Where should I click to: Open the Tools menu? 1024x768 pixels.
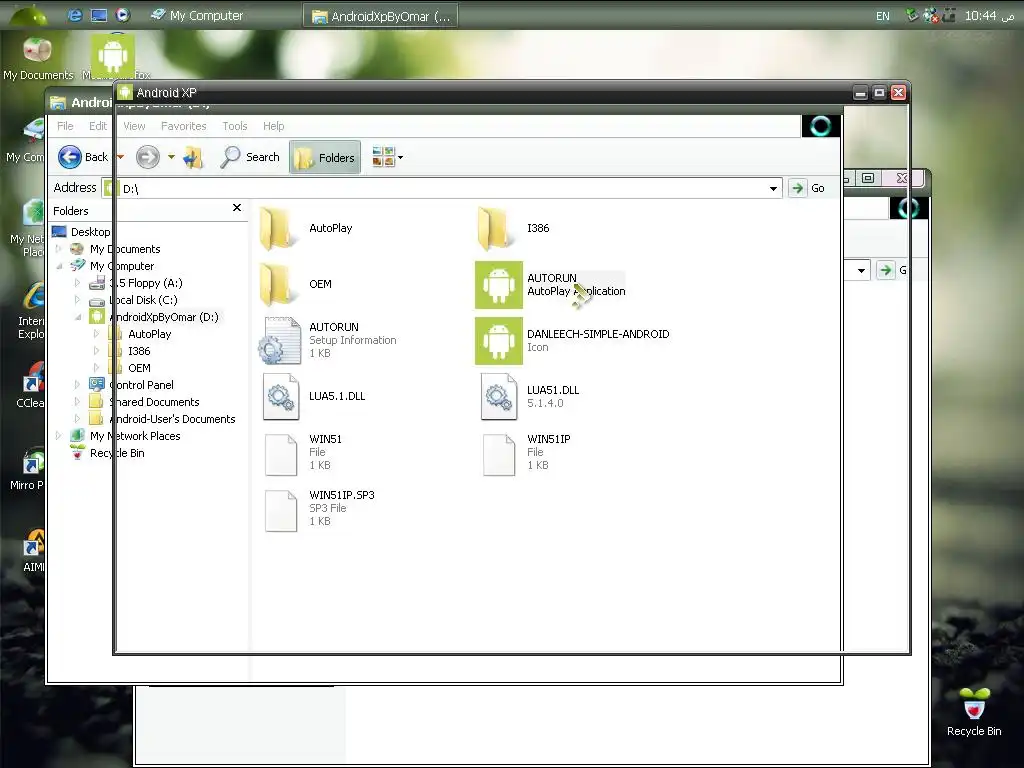(234, 126)
